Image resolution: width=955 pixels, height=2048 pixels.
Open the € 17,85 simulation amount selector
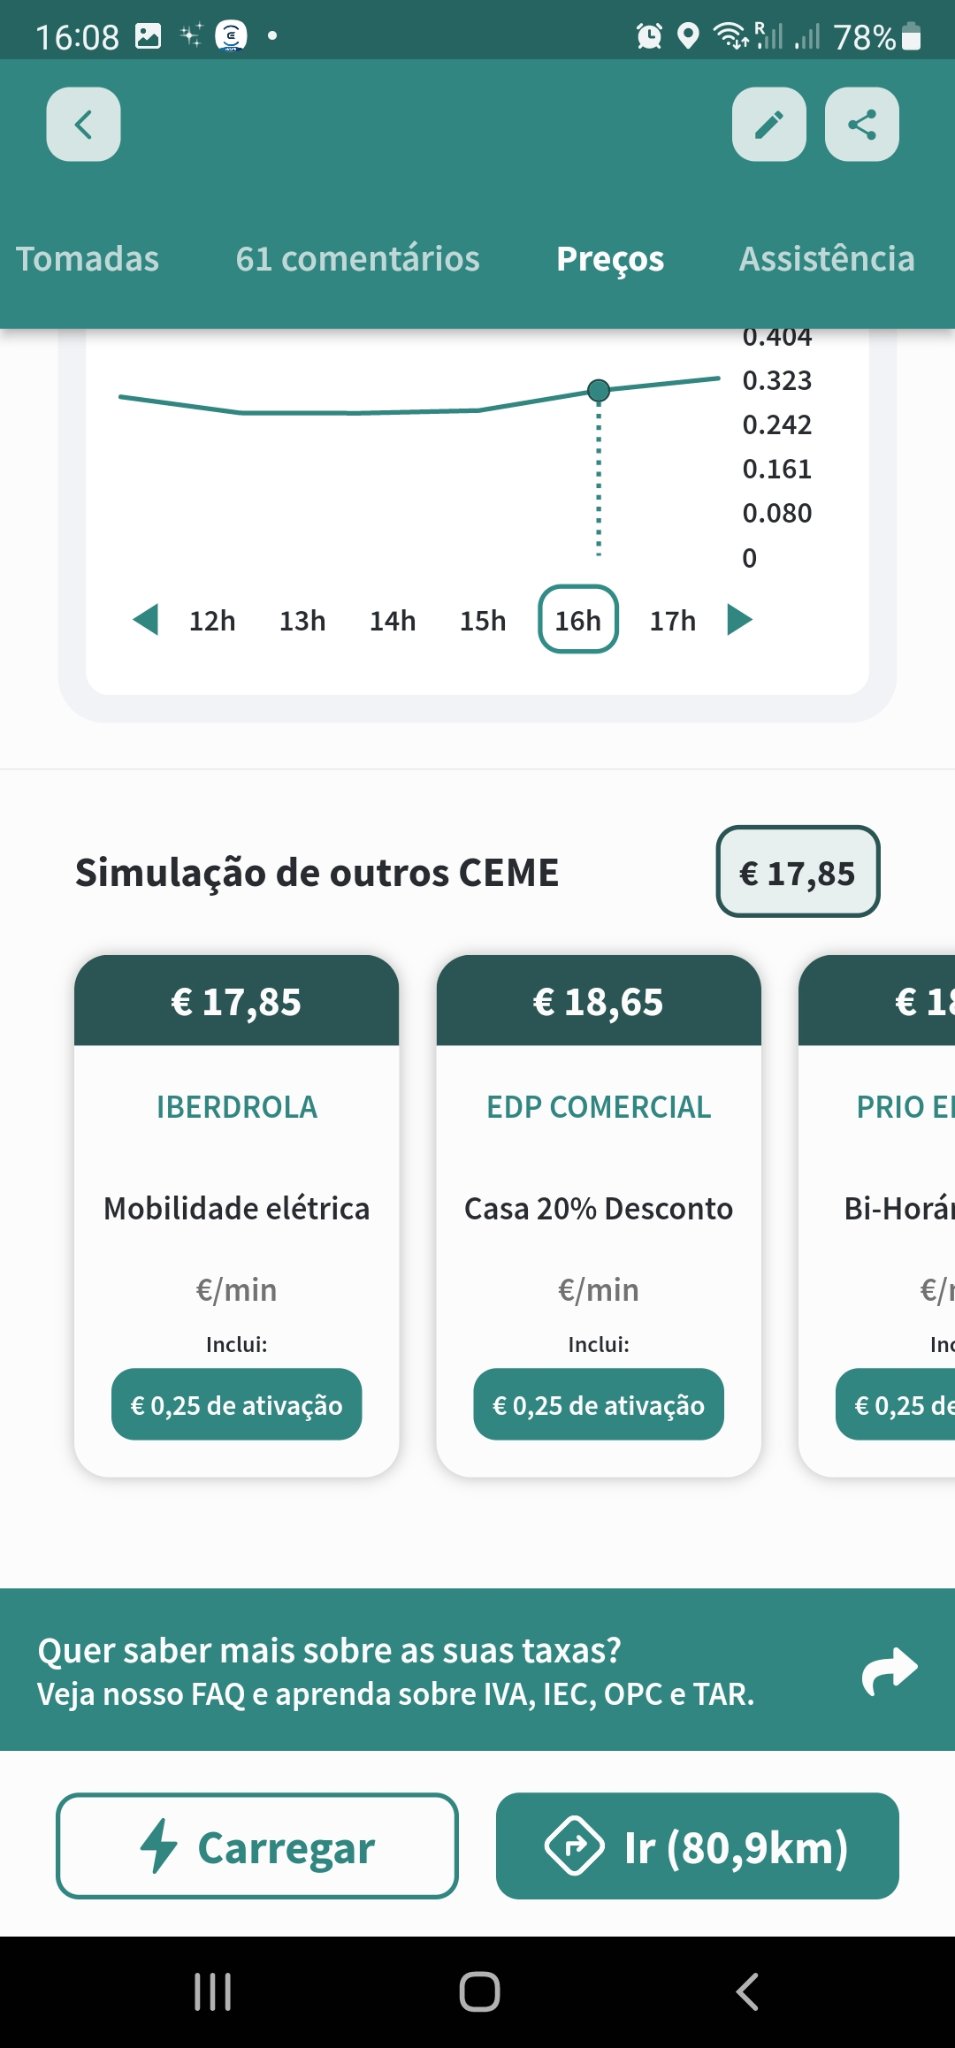click(x=797, y=872)
